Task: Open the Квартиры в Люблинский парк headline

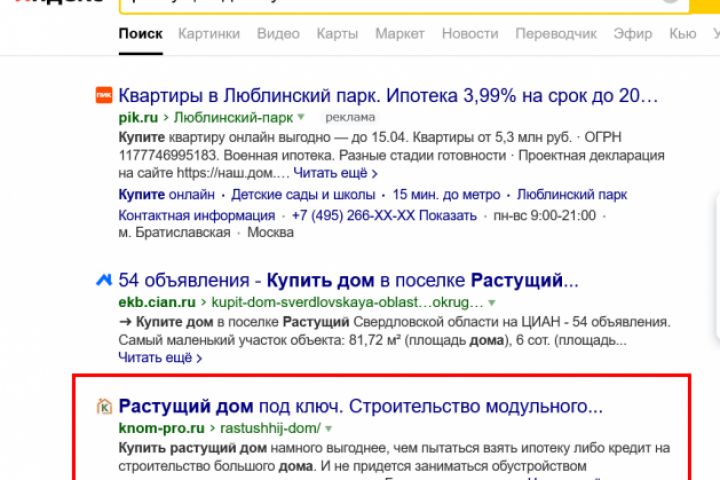Action: point(388,96)
